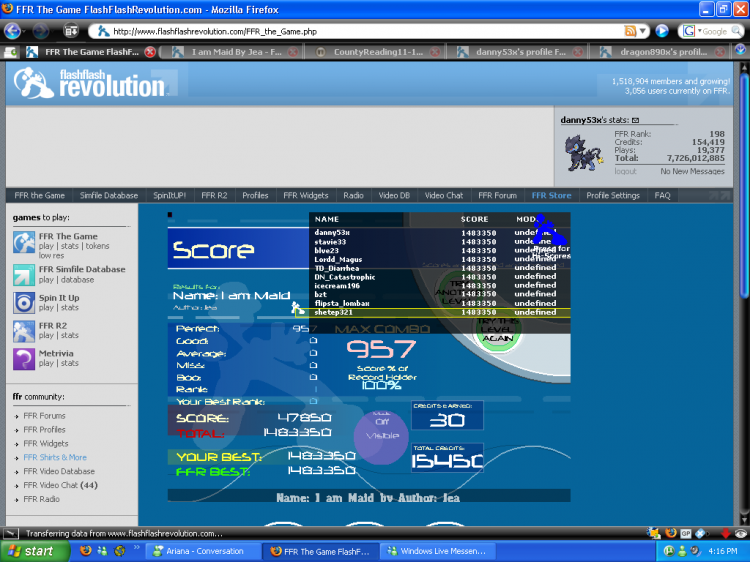750x562 pixels.
Task: Toggle the purple Mods Off/Visible circle
Action: 381,436
